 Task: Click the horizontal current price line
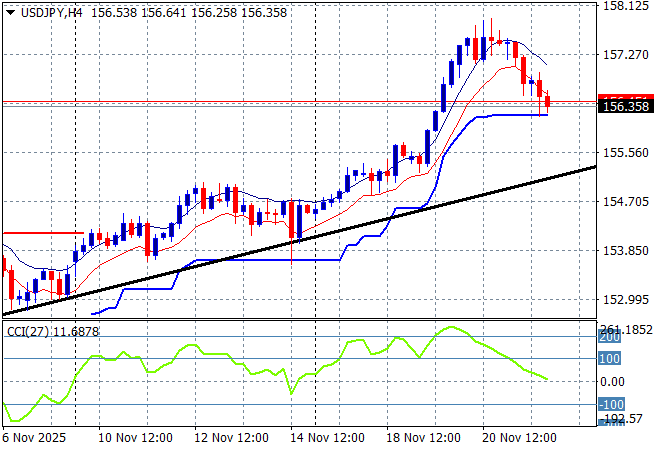coord(300,102)
